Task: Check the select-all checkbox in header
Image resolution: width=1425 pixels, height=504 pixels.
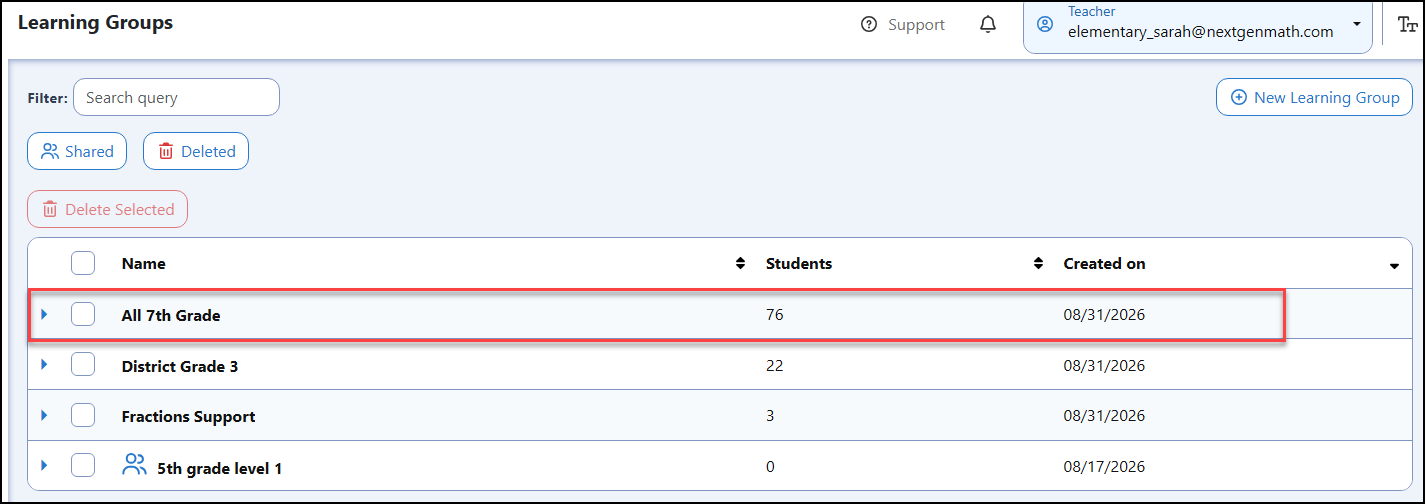Action: pyautogui.click(x=83, y=263)
